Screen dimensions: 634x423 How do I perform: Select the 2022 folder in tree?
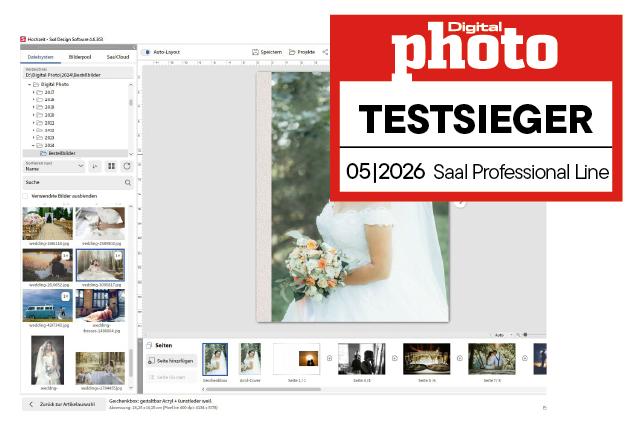click(45, 130)
